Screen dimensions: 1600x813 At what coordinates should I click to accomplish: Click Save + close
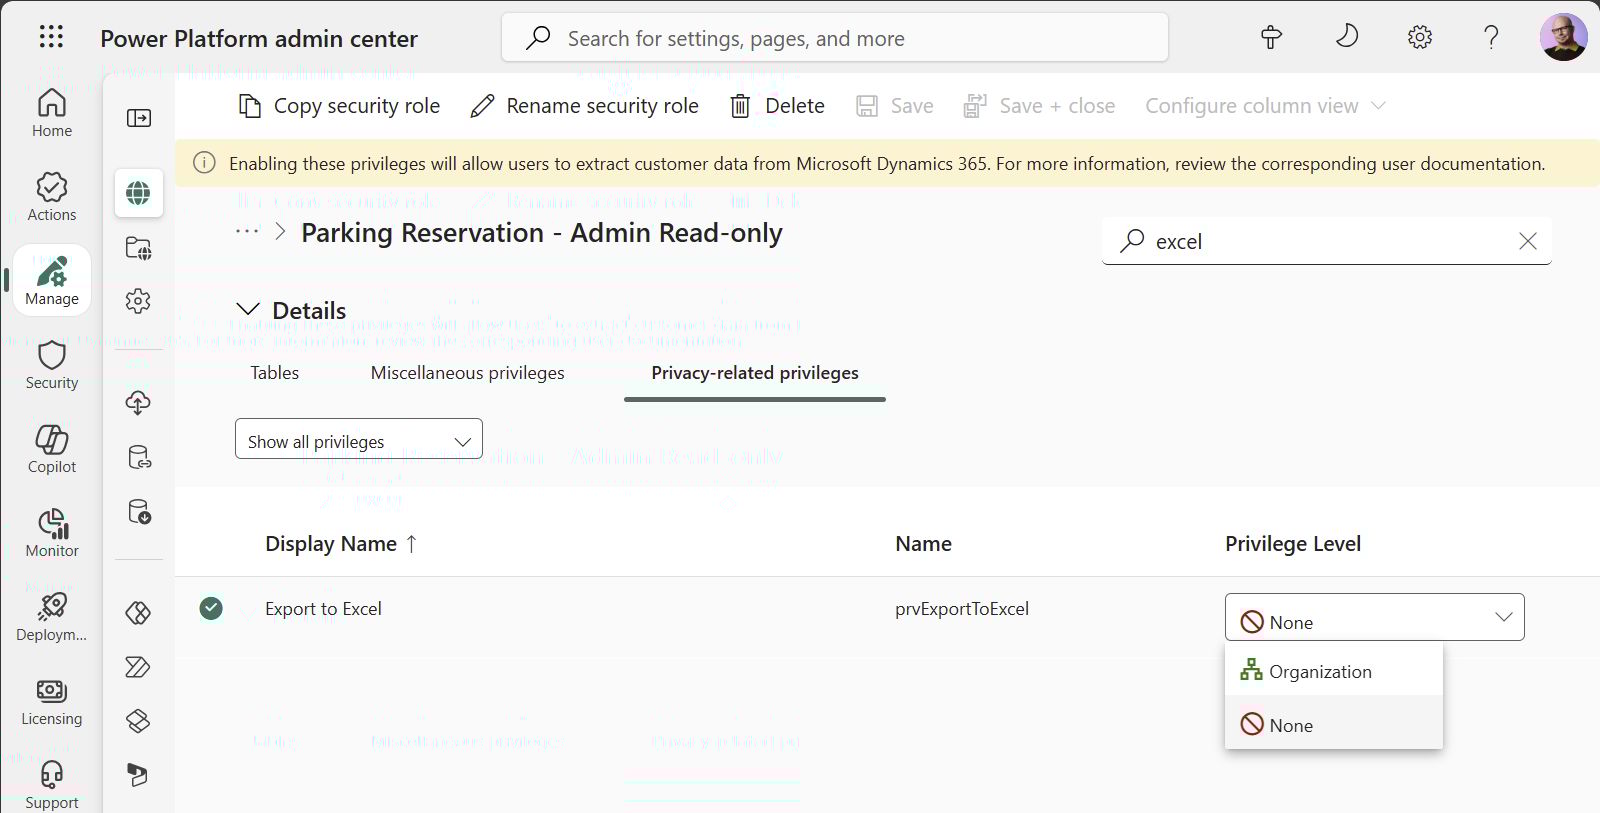tap(1039, 106)
